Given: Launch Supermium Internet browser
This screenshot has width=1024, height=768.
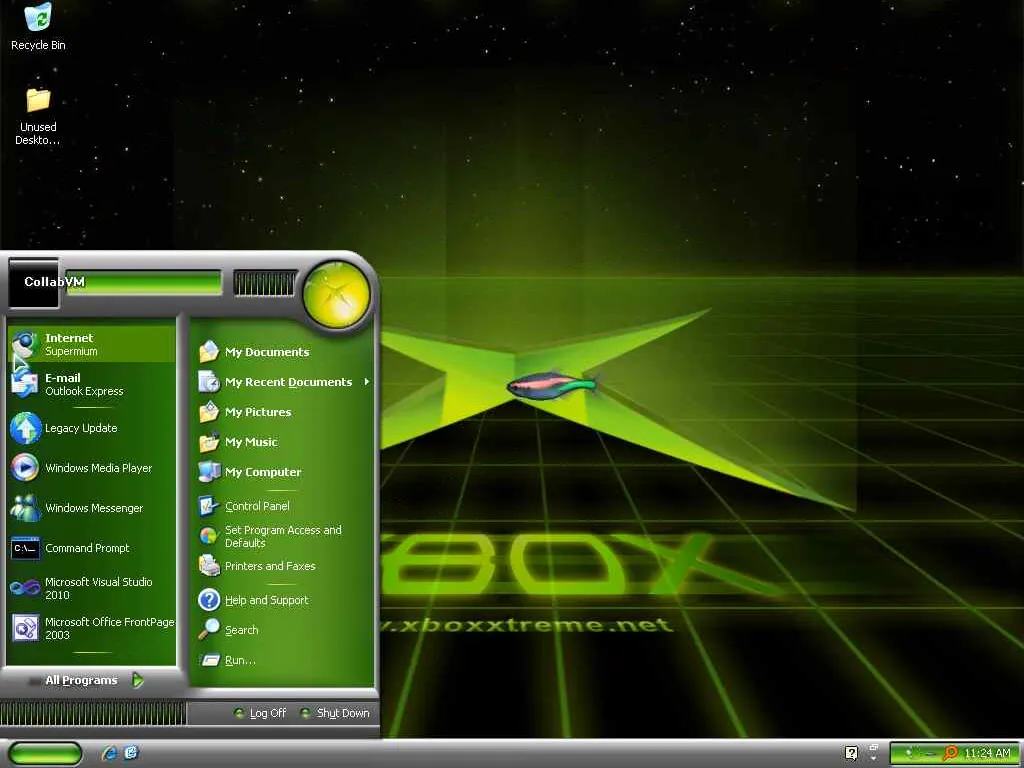Looking at the screenshot, I should coord(92,344).
